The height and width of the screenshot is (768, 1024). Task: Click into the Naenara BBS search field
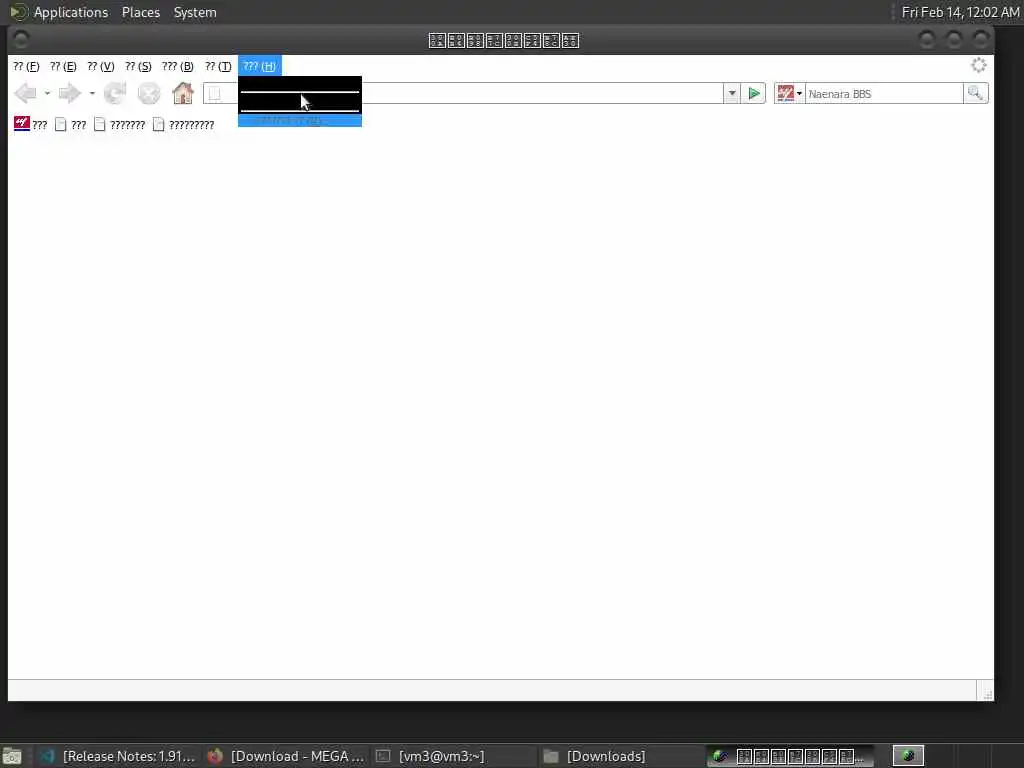884,93
